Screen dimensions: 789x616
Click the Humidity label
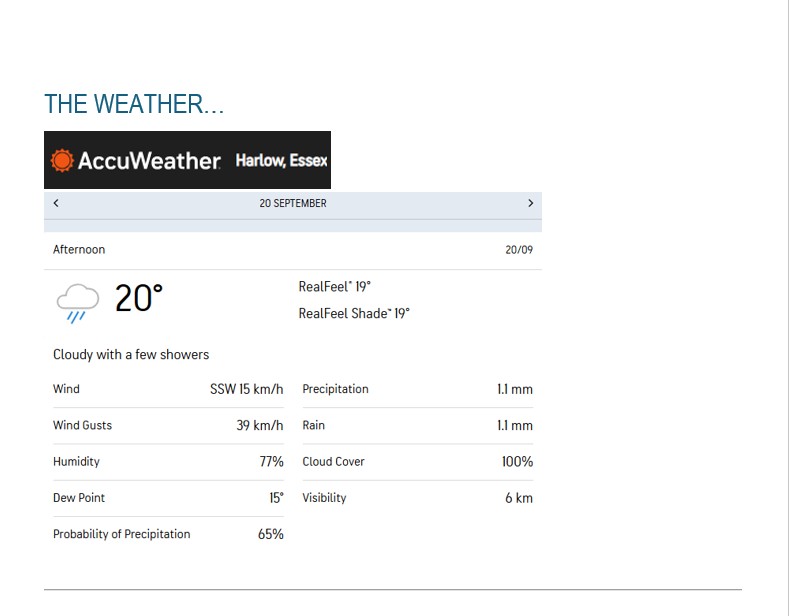click(x=76, y=461)
